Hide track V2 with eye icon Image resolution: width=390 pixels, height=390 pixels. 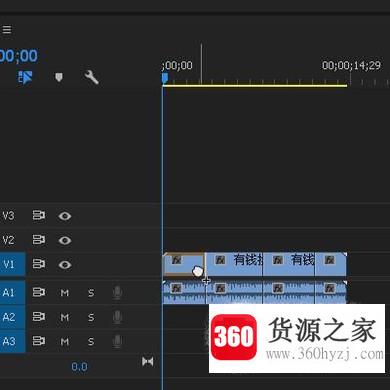(65, 240)
